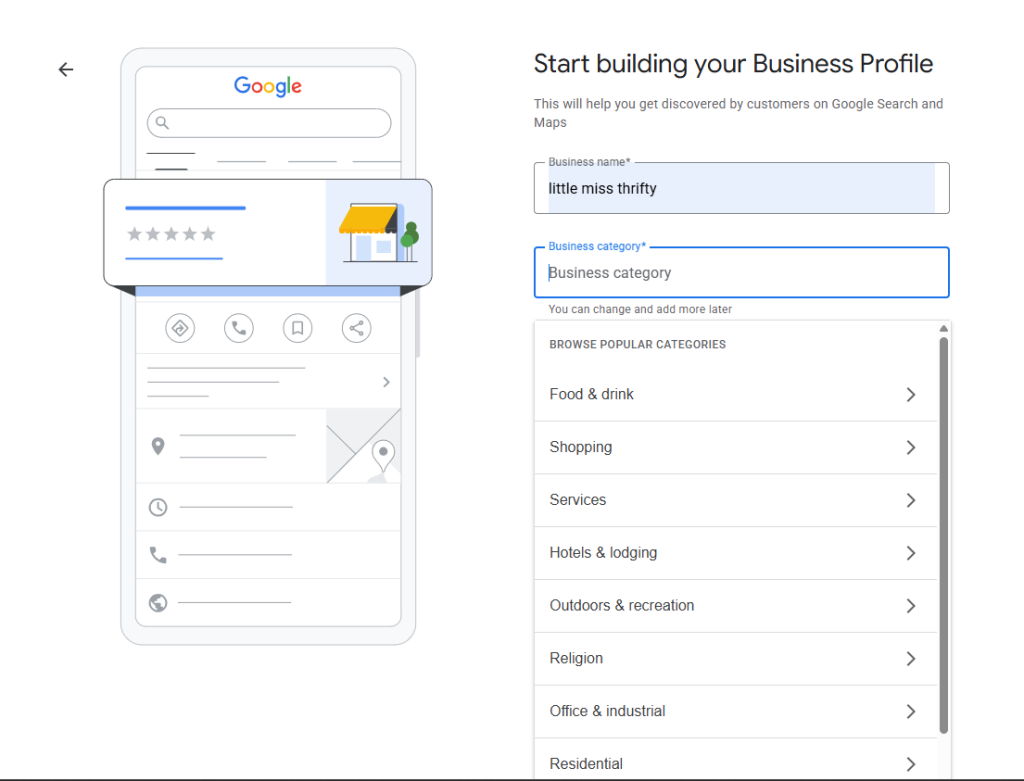Click the globe website icon
The width and height of the screenshot is (1024, 781).
tap(158, 603)
